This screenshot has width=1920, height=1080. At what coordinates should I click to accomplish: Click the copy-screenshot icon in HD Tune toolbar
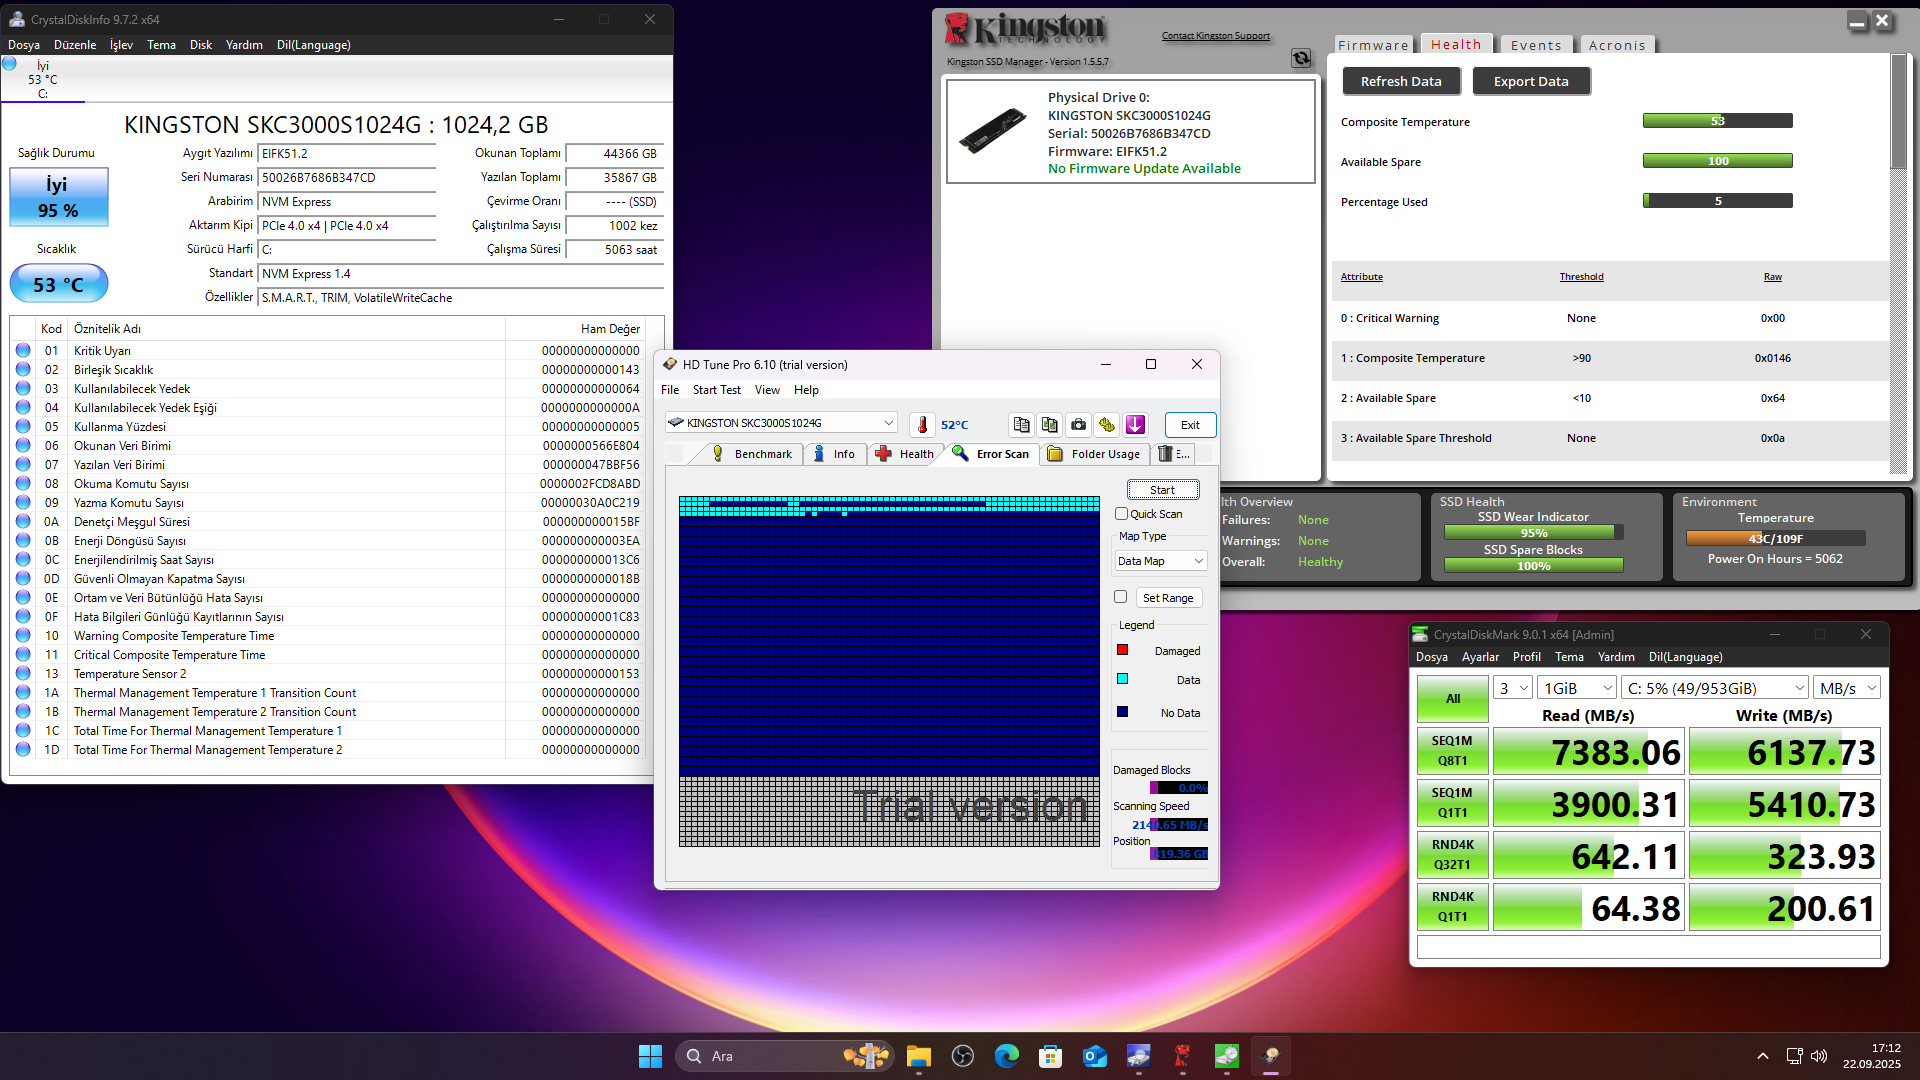(1050, 425)
